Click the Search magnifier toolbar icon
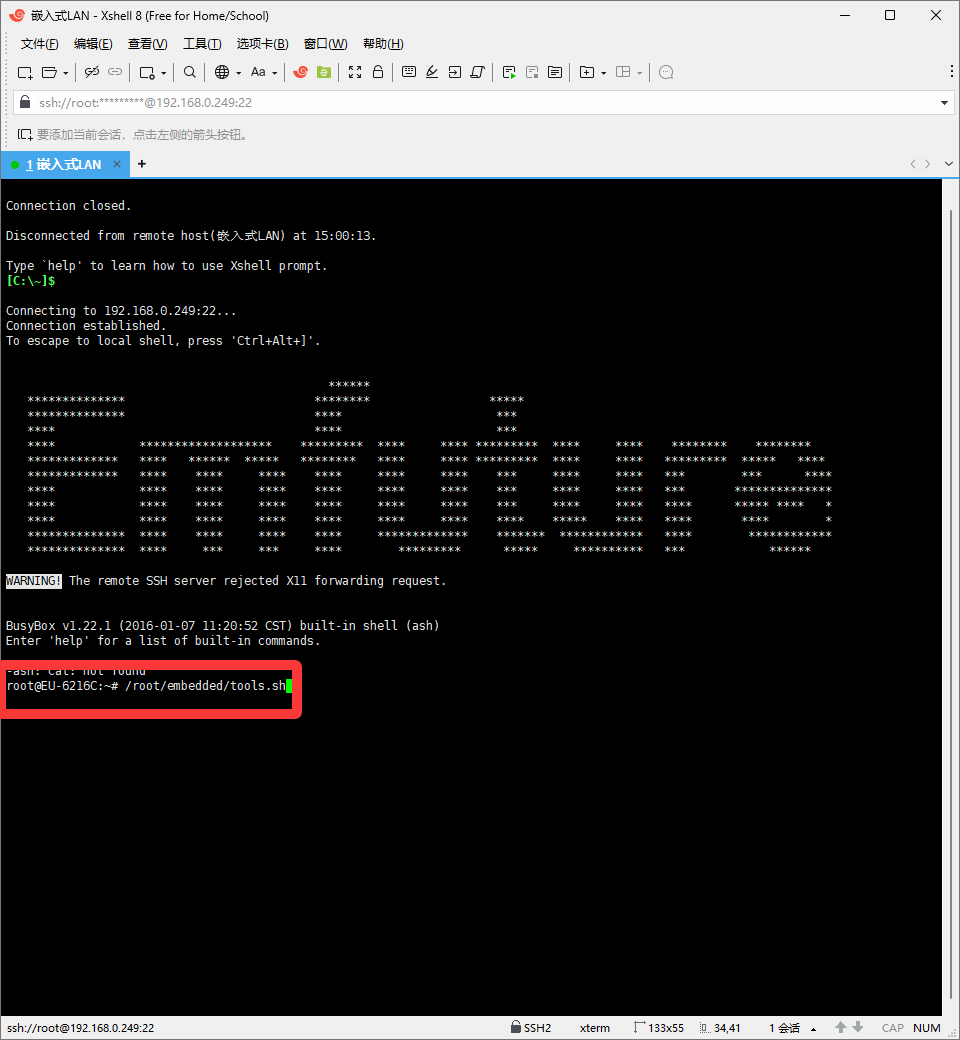 point(189,72)
